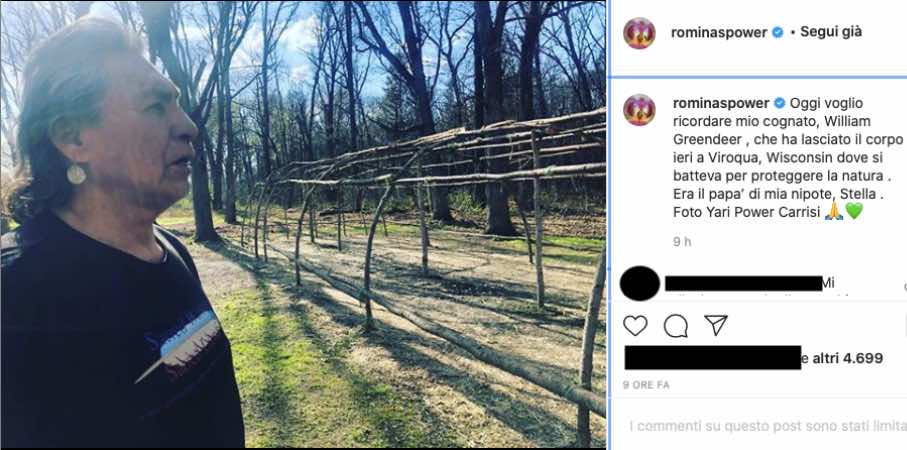Open the post photo of man profile

tap(303, 224)
